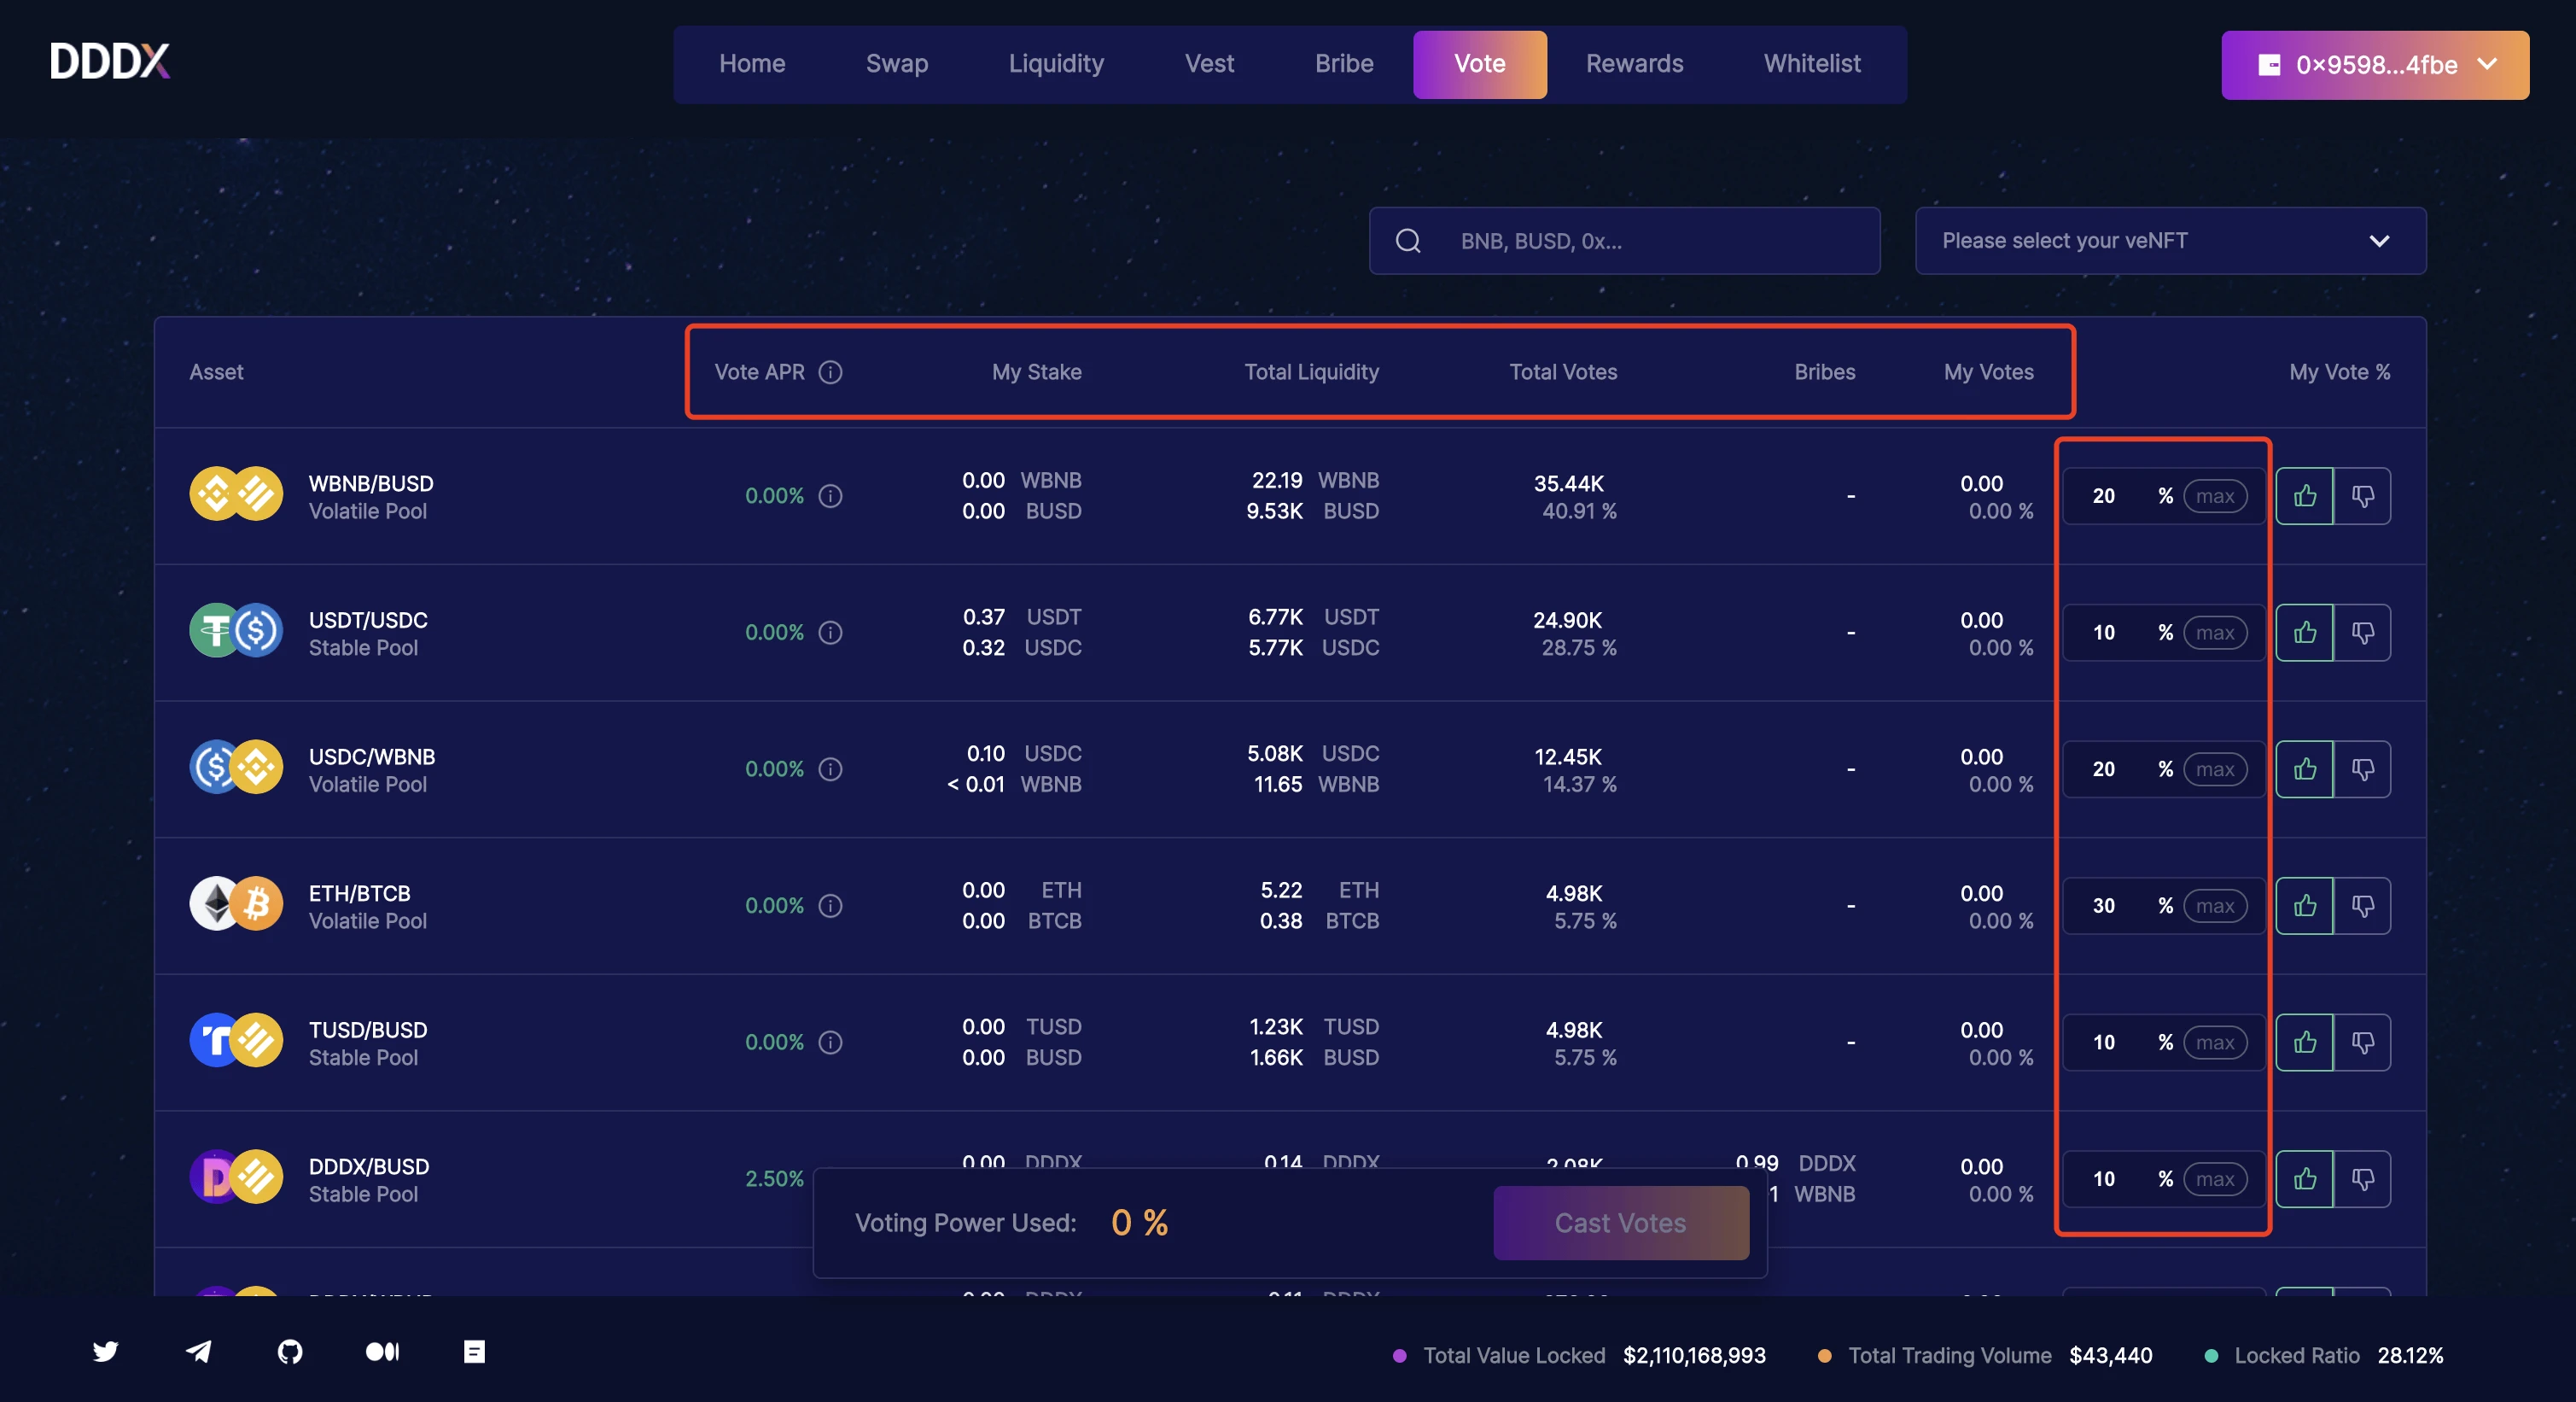Click the Cast Votes button

[1620, 1223]
